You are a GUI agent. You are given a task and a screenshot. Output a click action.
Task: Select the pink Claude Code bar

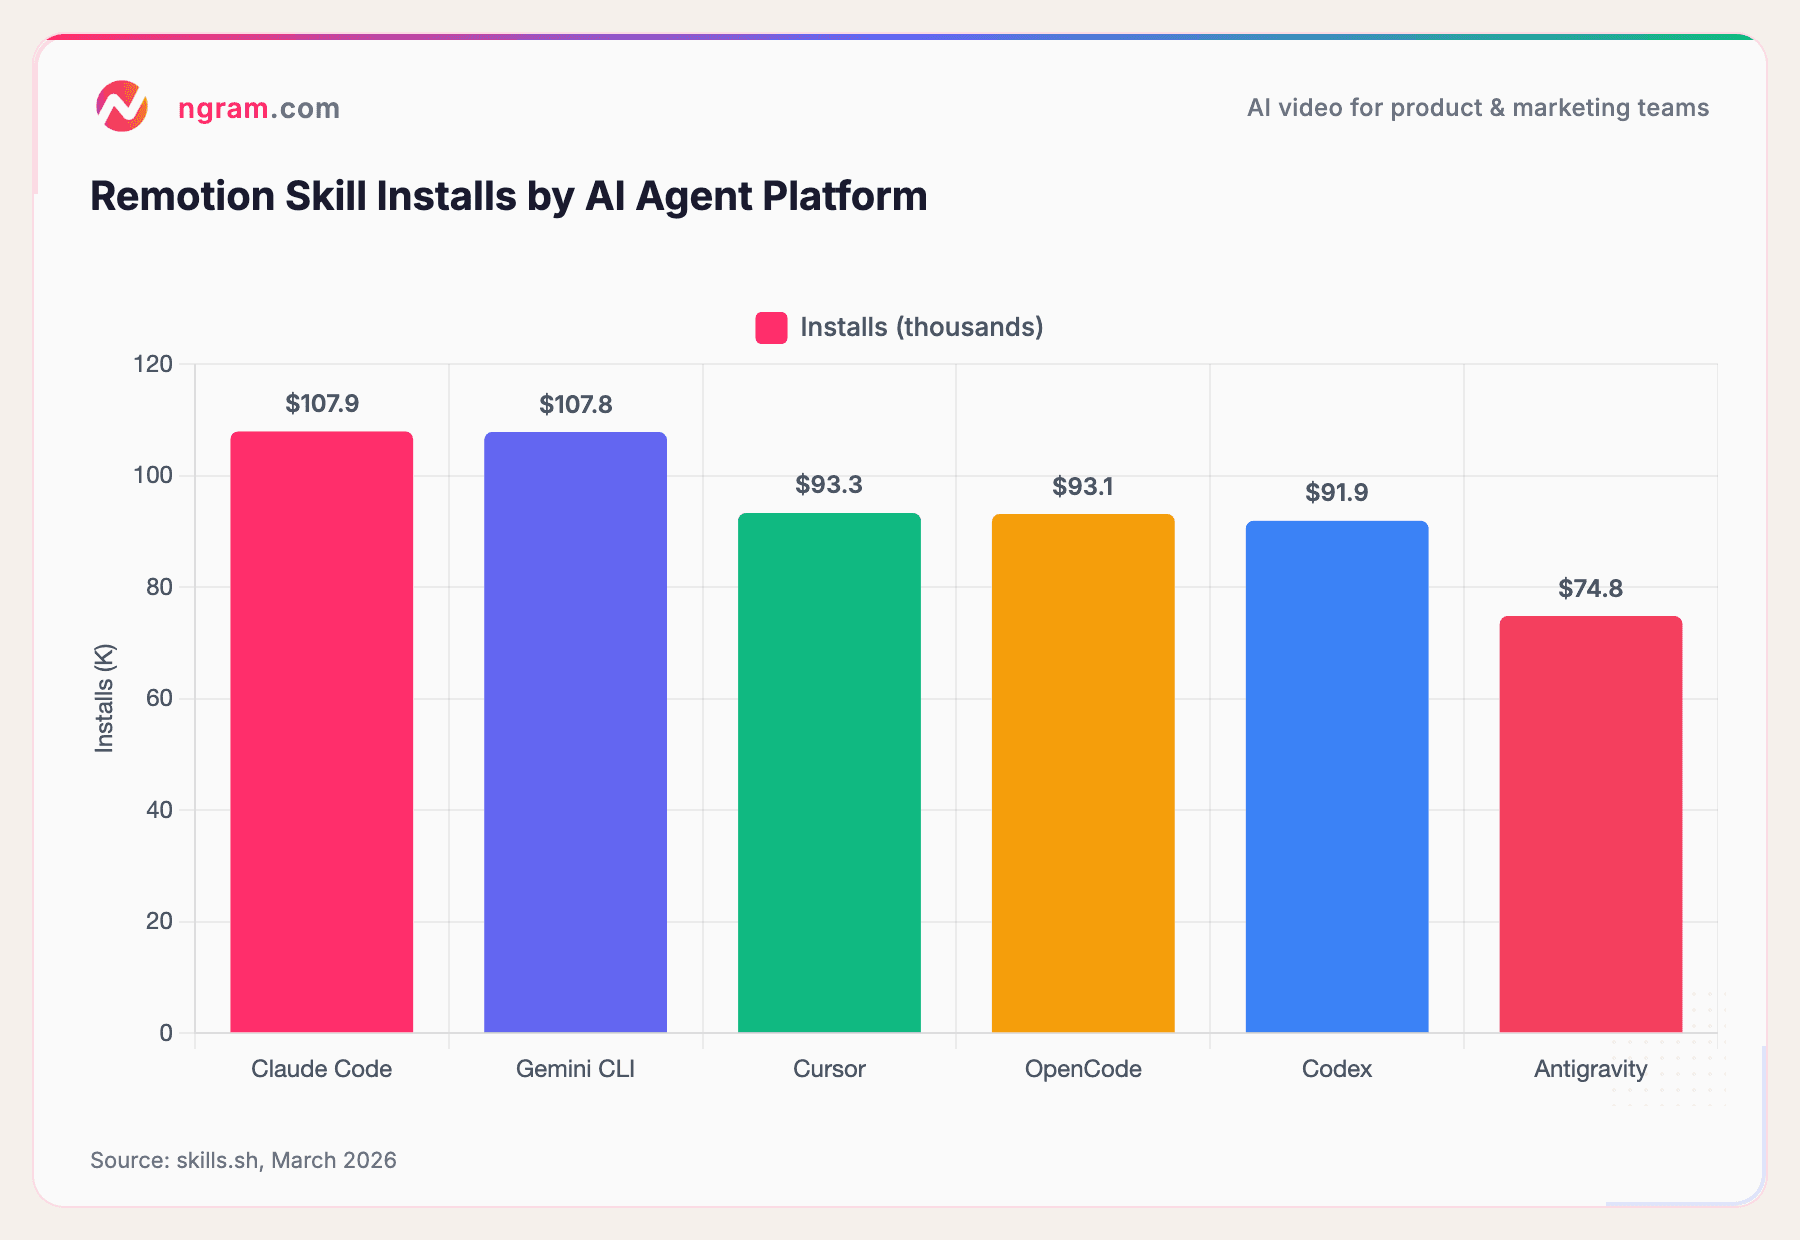click(321, 730)
